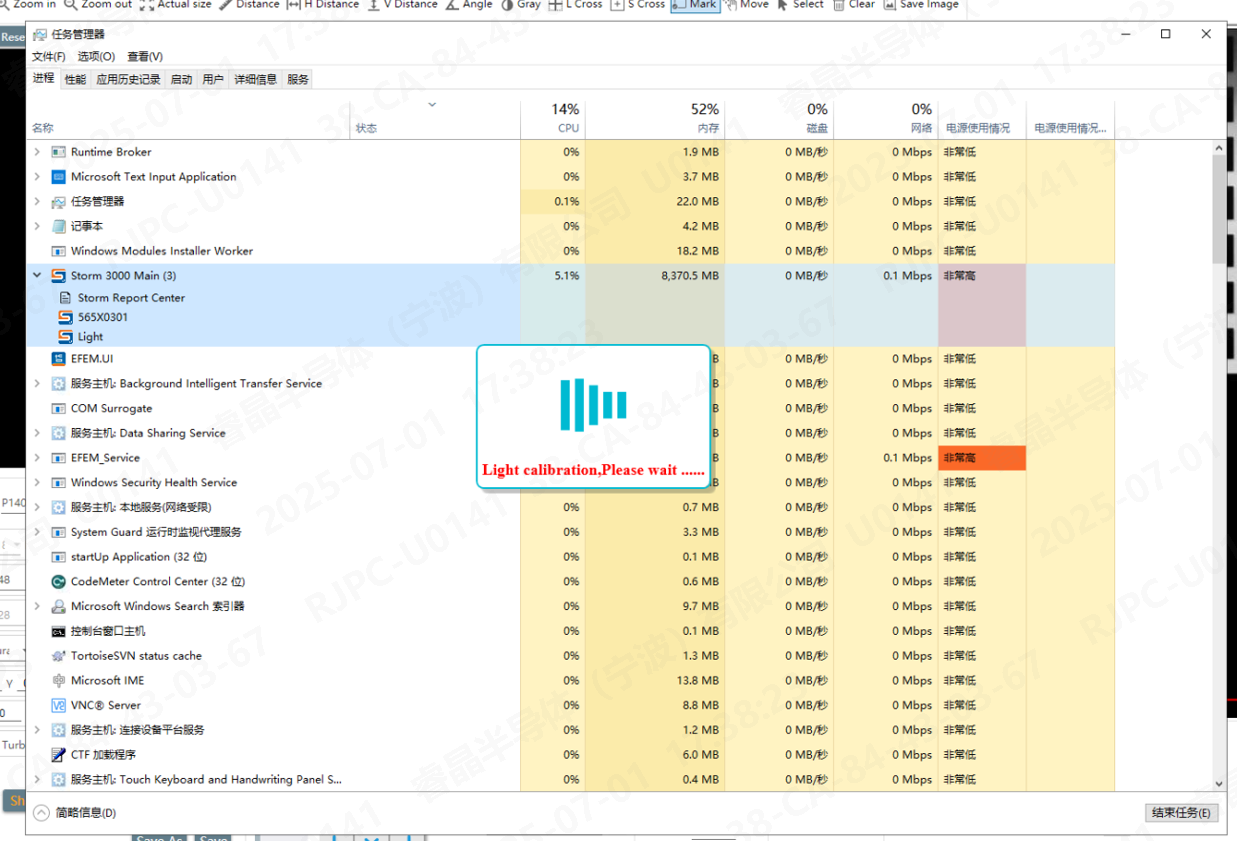Expand Windows Security Health Service row
1237x841 pixels.
[x=37, y=483]
